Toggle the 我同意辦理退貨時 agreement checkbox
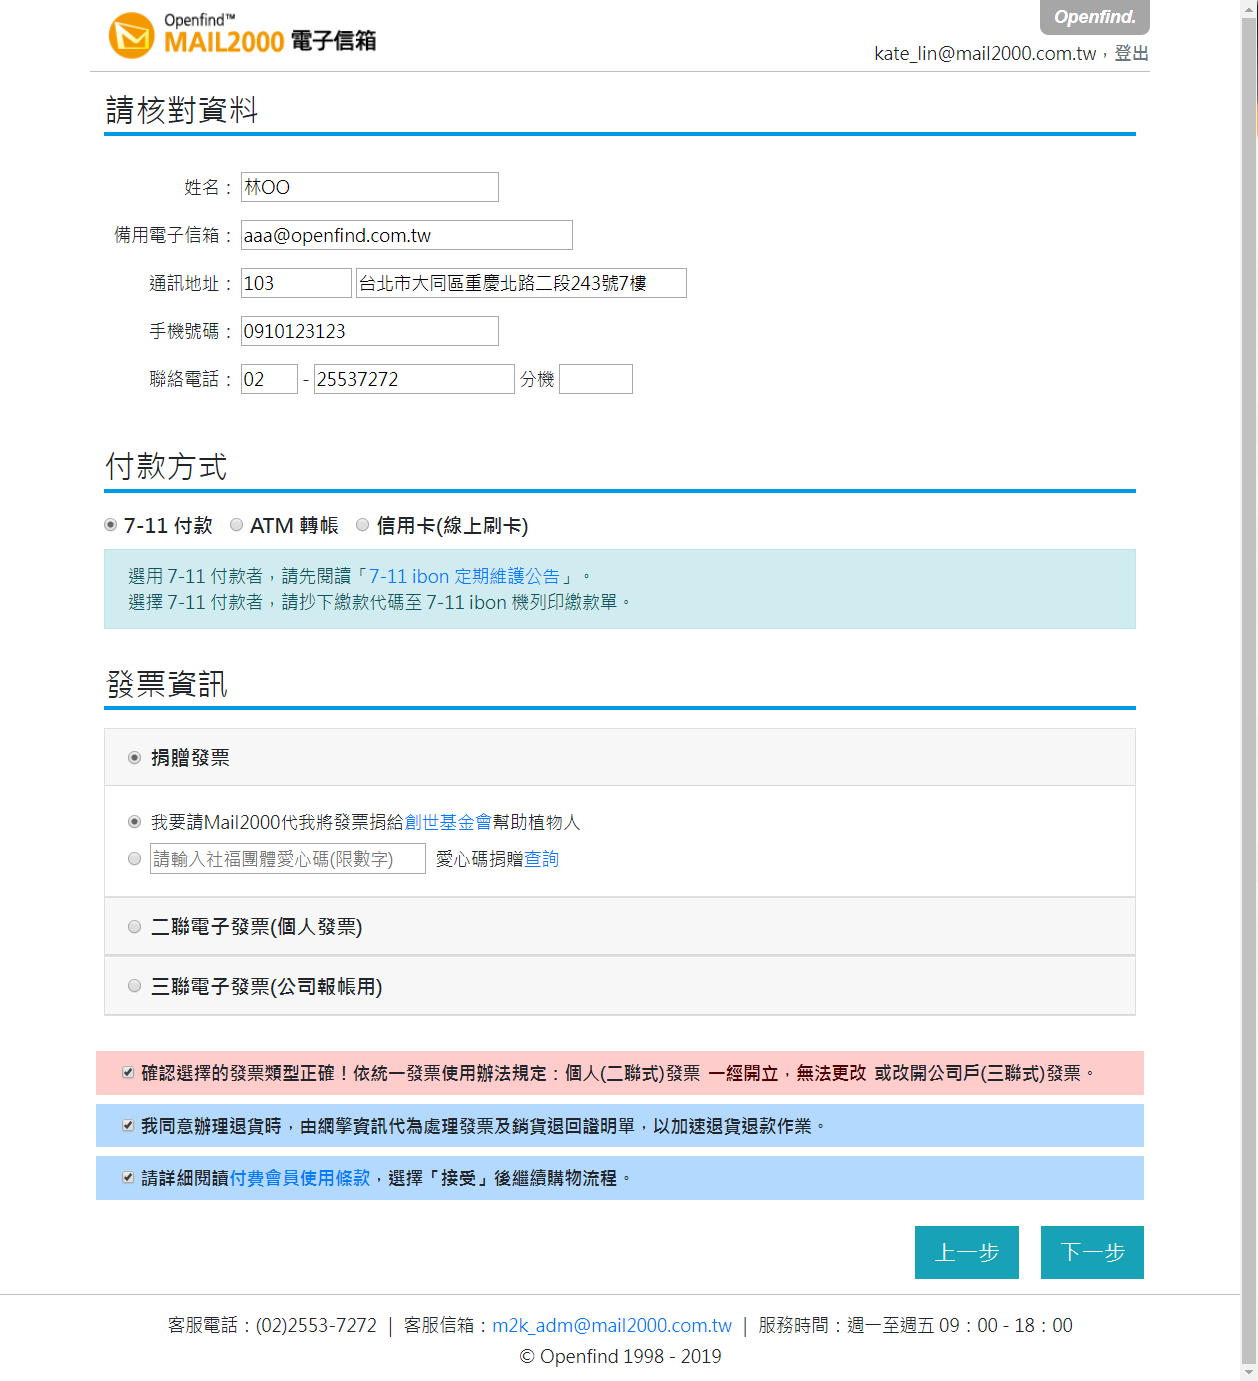The width and height of the screenshot is (1258, 1381). (128, 1126)
